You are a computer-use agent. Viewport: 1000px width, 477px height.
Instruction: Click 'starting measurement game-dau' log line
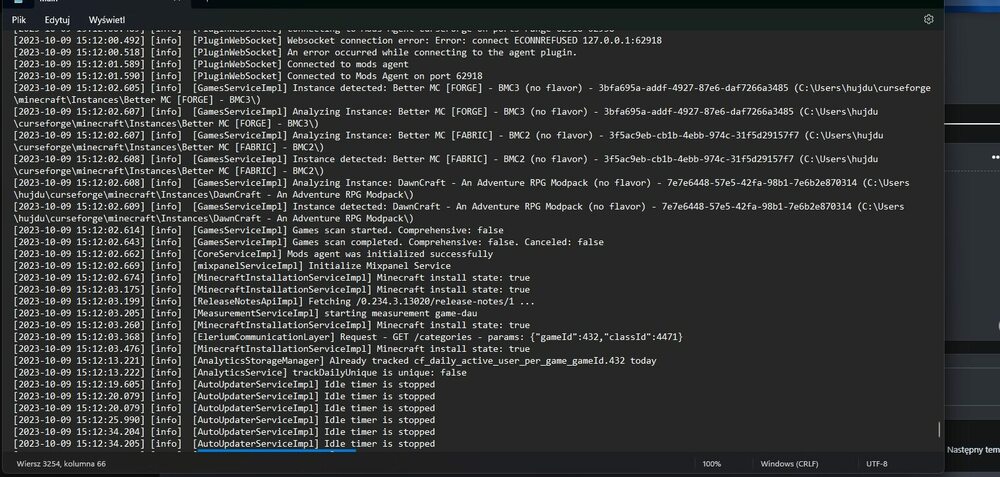click(246, 313)
